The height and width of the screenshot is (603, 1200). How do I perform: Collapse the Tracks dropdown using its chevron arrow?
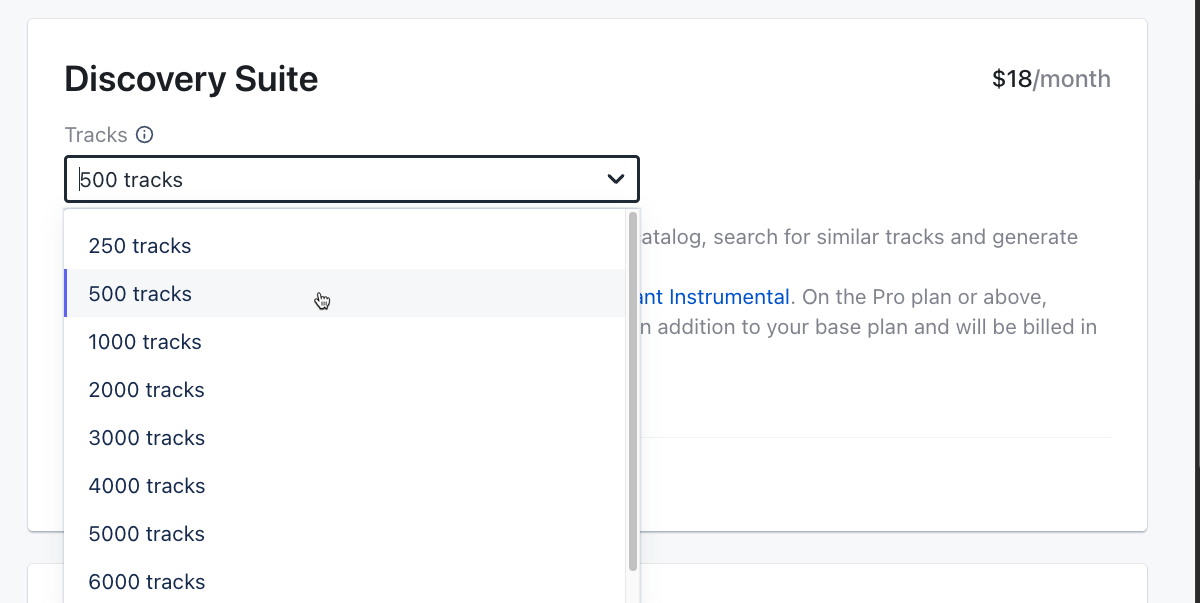coord(616,180)
